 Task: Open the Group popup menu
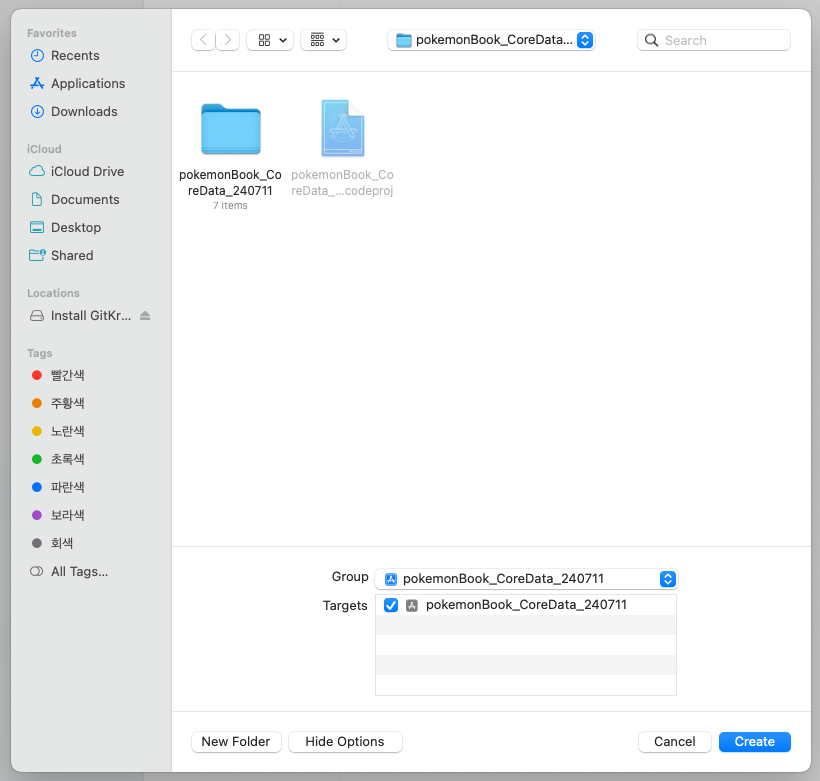pos(526,579)
